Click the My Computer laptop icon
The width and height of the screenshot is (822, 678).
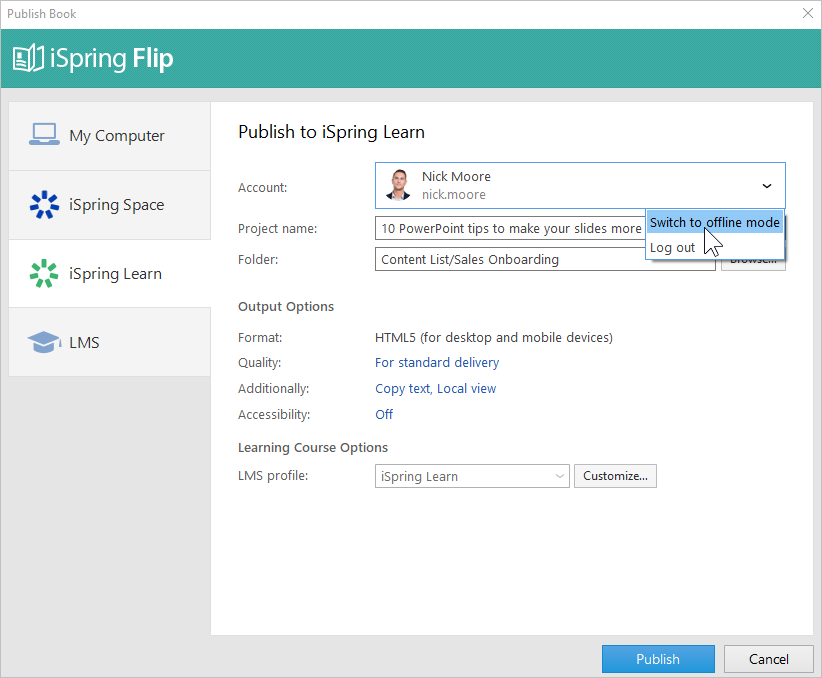[44, 135]
